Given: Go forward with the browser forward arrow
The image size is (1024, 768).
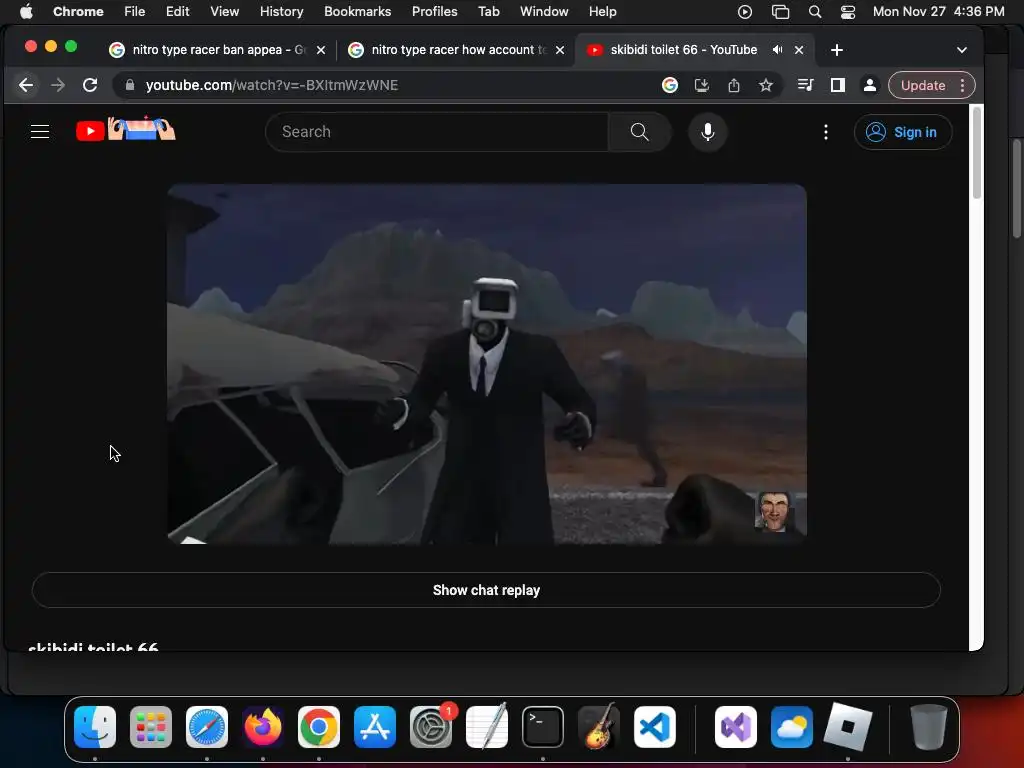Looking at the screenshot, I should pyautogui.click(x=57, y=85).
